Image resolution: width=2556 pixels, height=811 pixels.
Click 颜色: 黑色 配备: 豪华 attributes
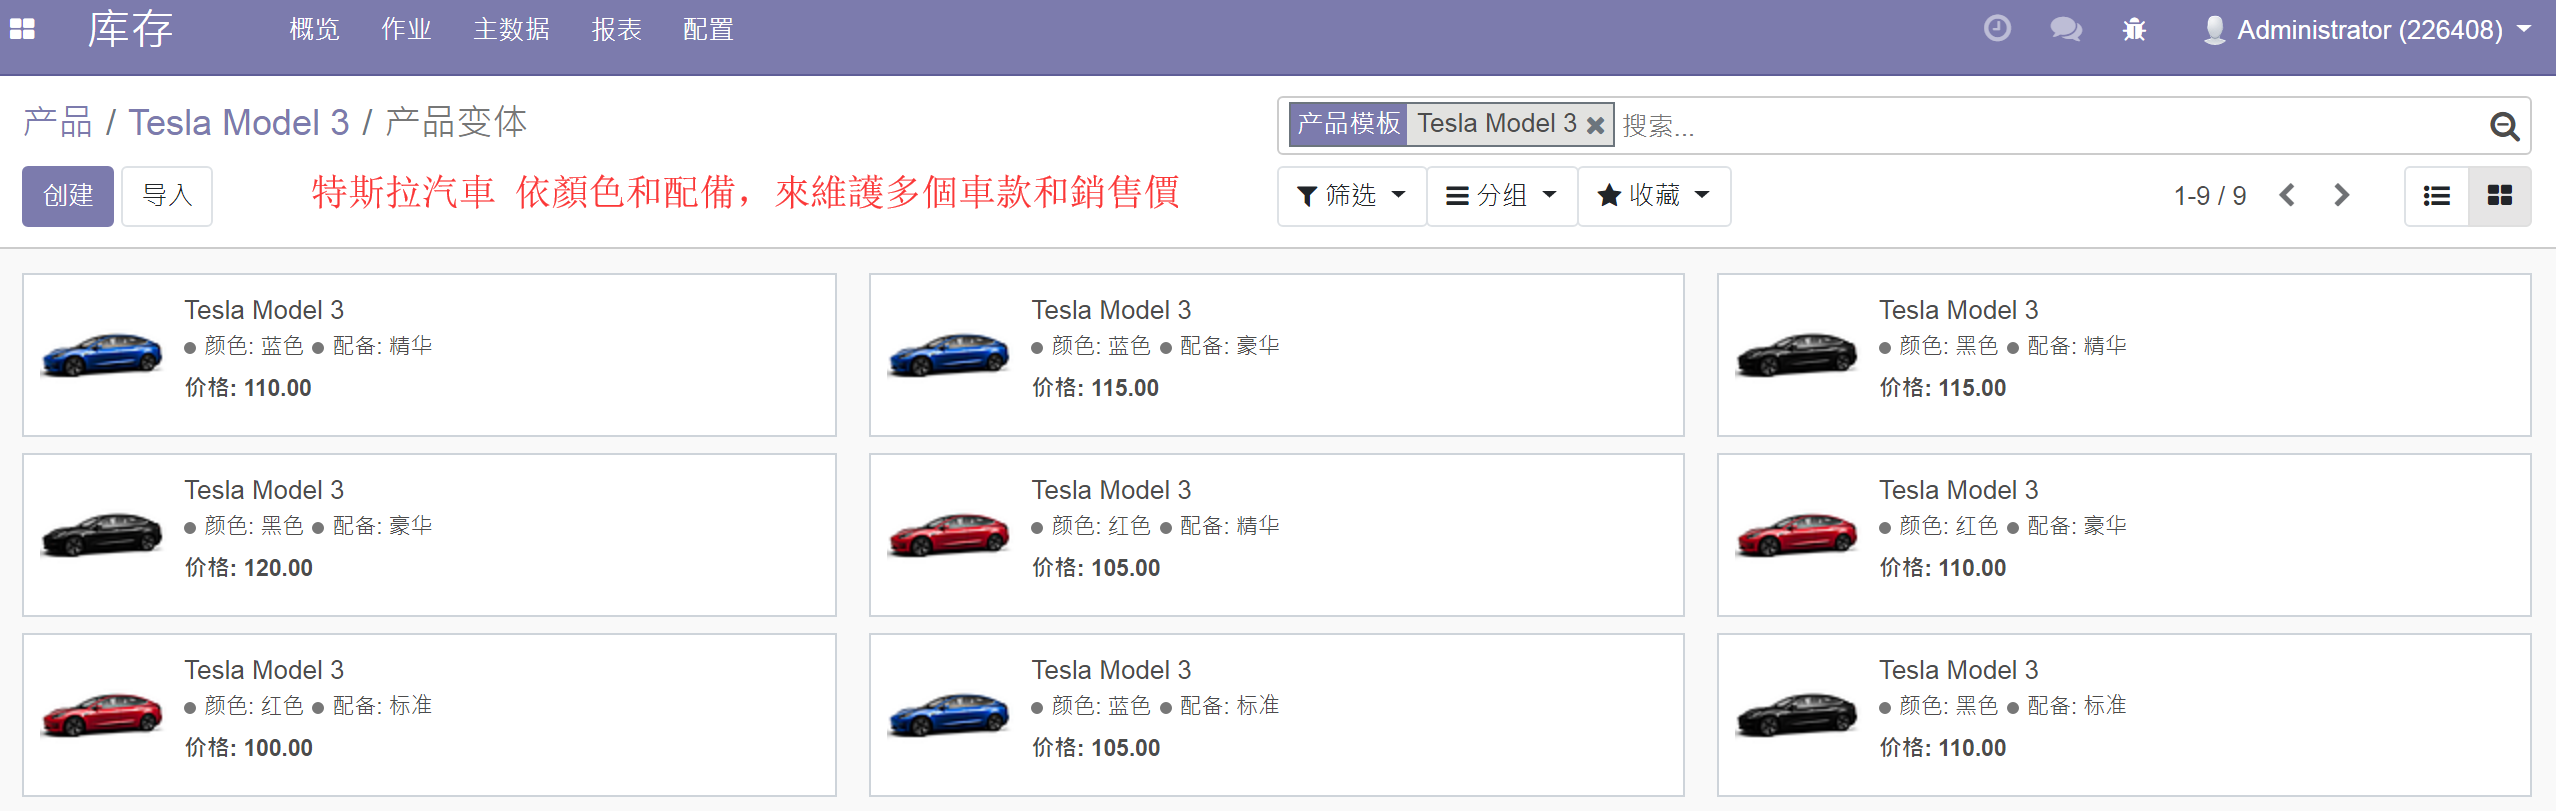[x=308, y=526]
